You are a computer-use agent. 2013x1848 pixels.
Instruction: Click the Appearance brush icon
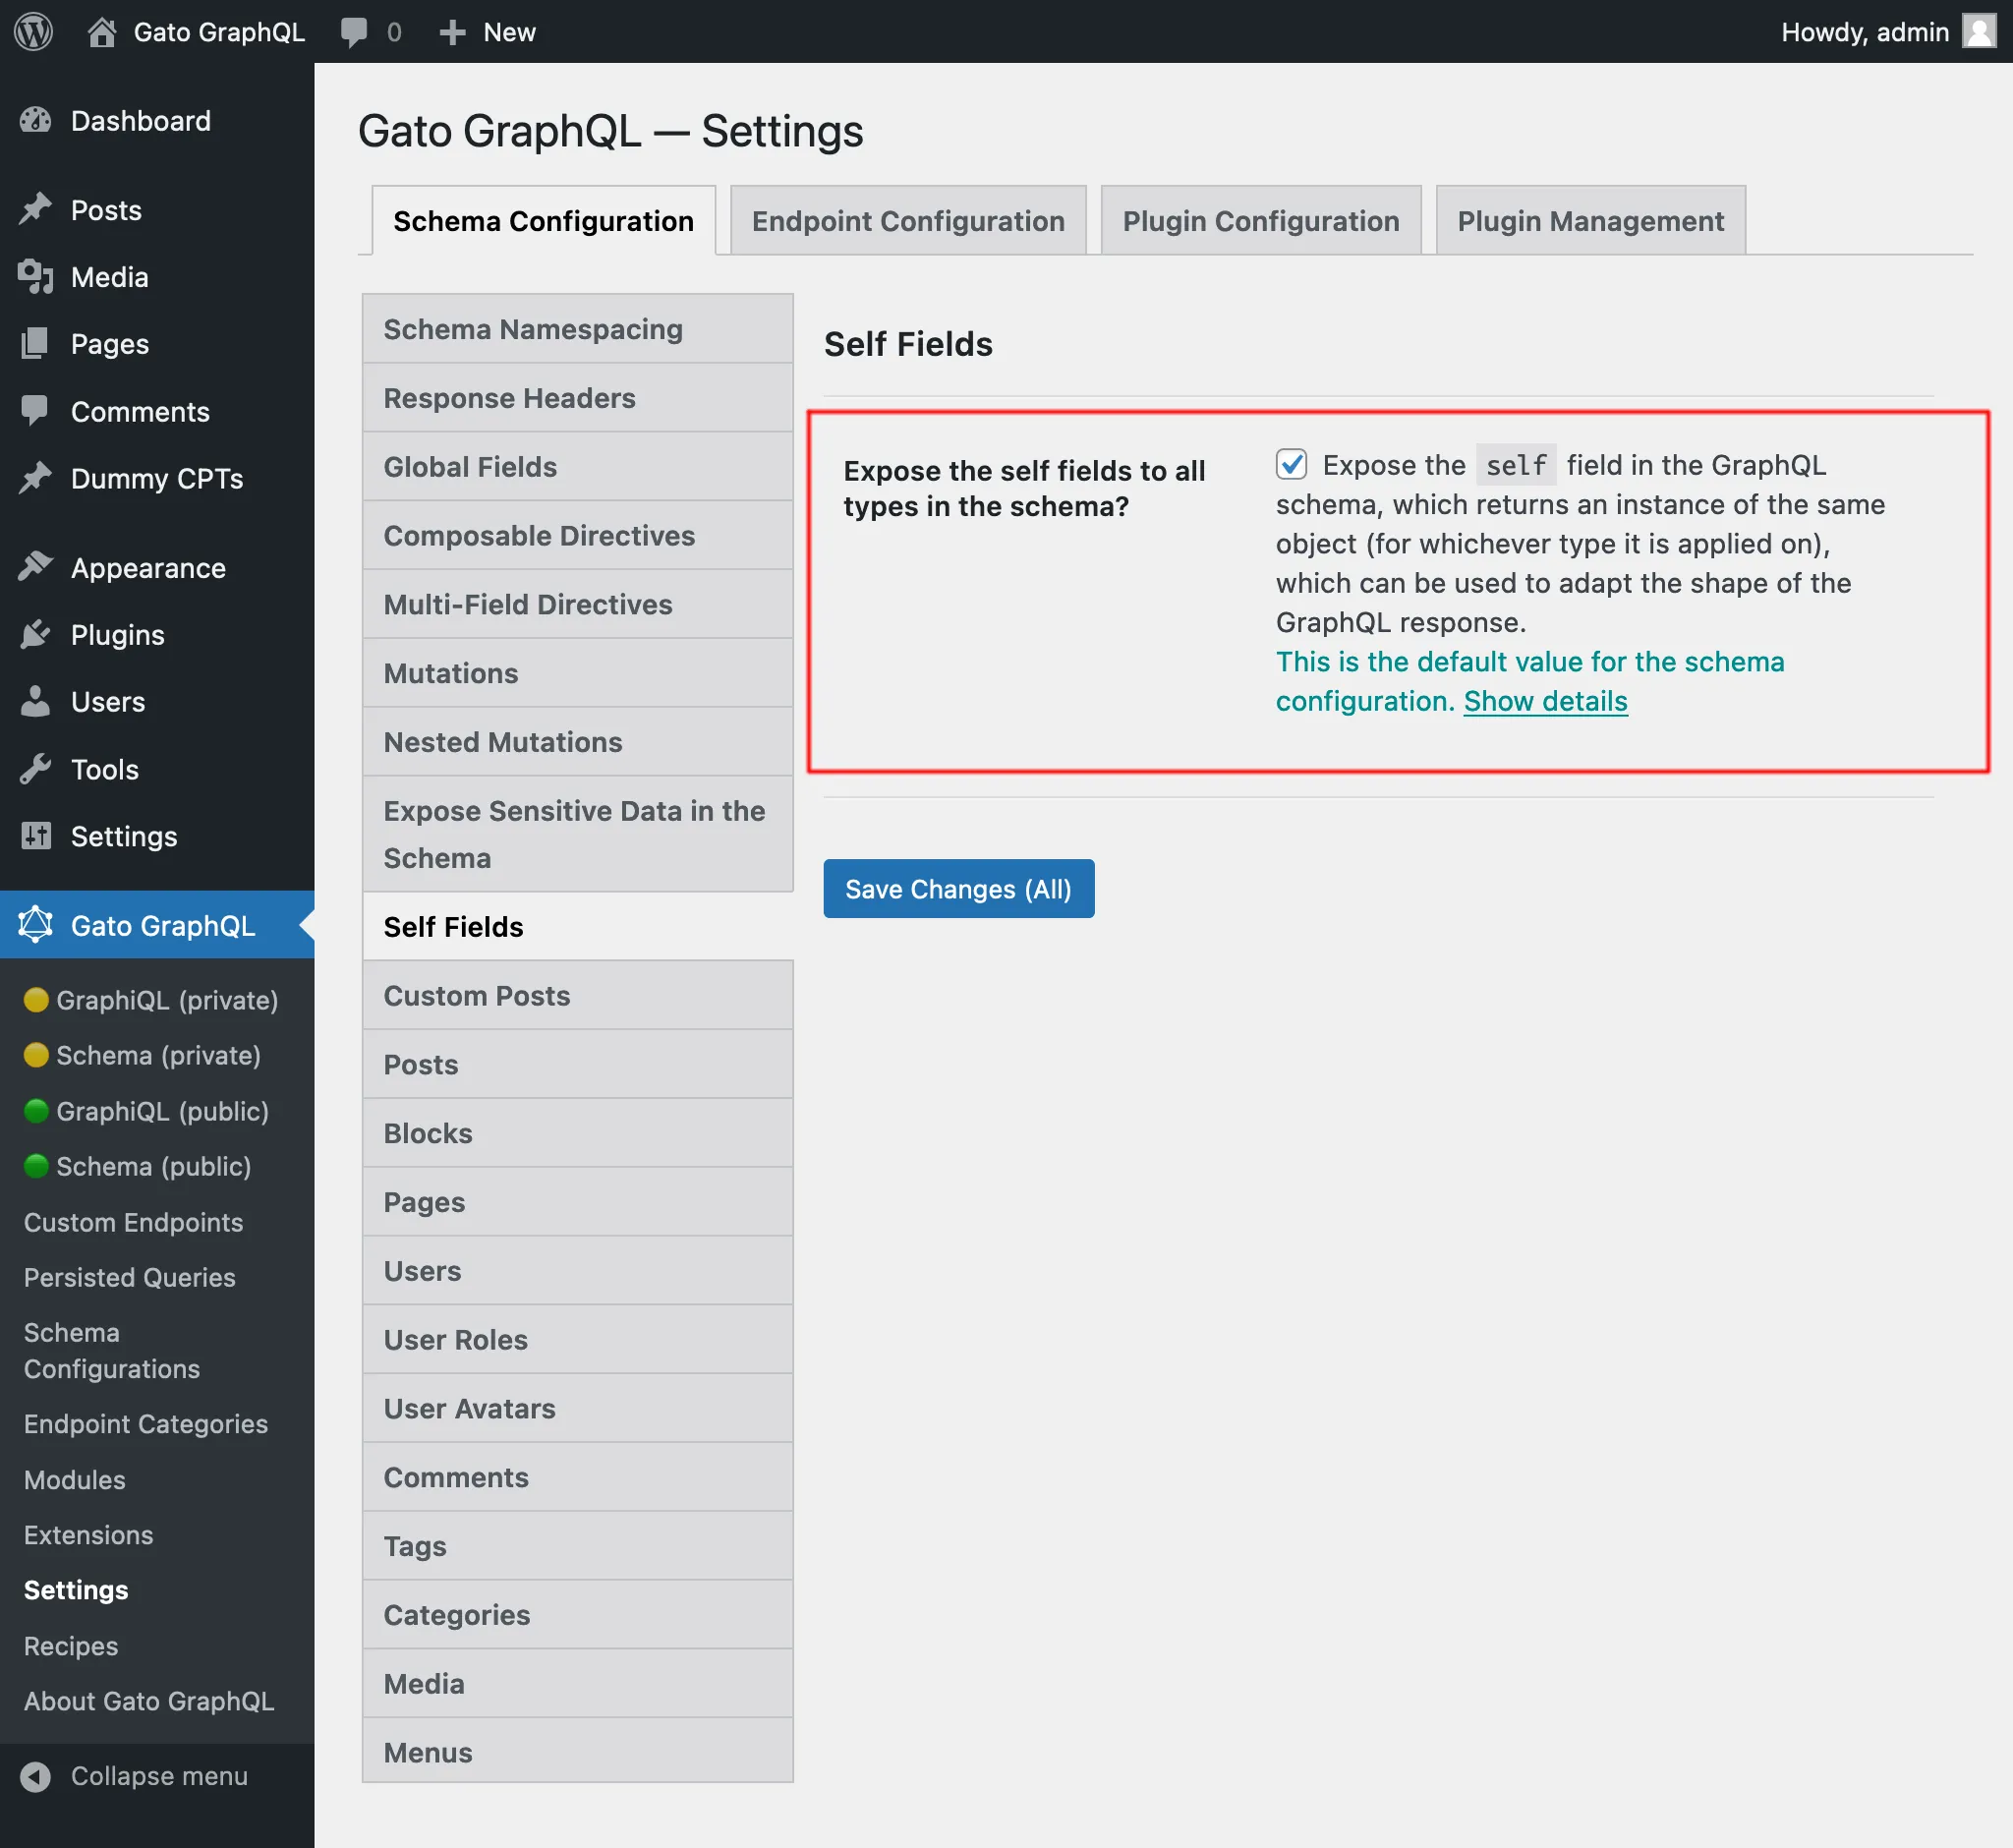(36, 567)
